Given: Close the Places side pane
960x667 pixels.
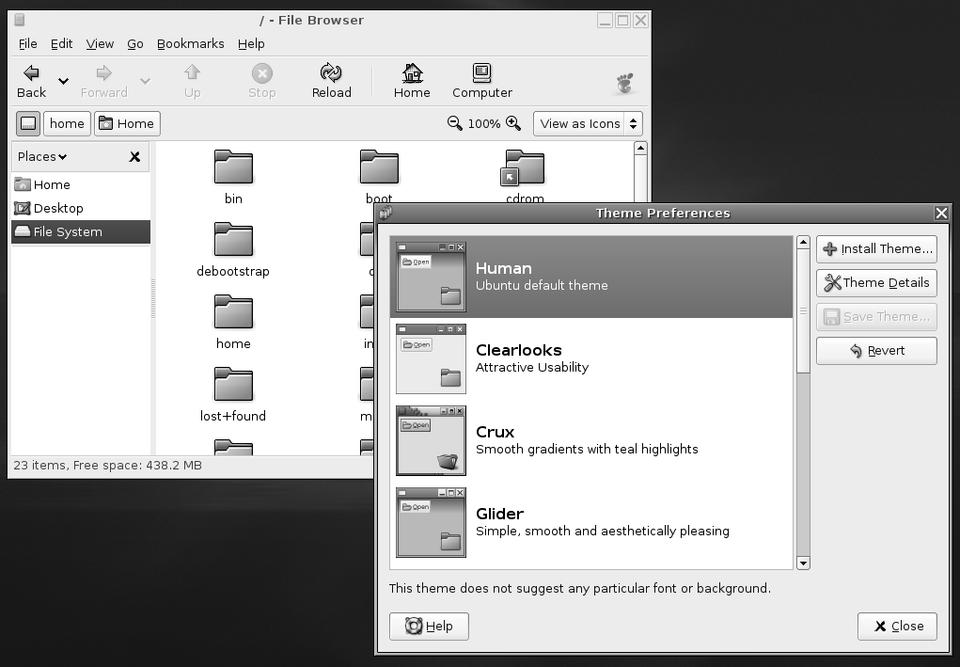Looking at the screenshot, I should 135,157.
